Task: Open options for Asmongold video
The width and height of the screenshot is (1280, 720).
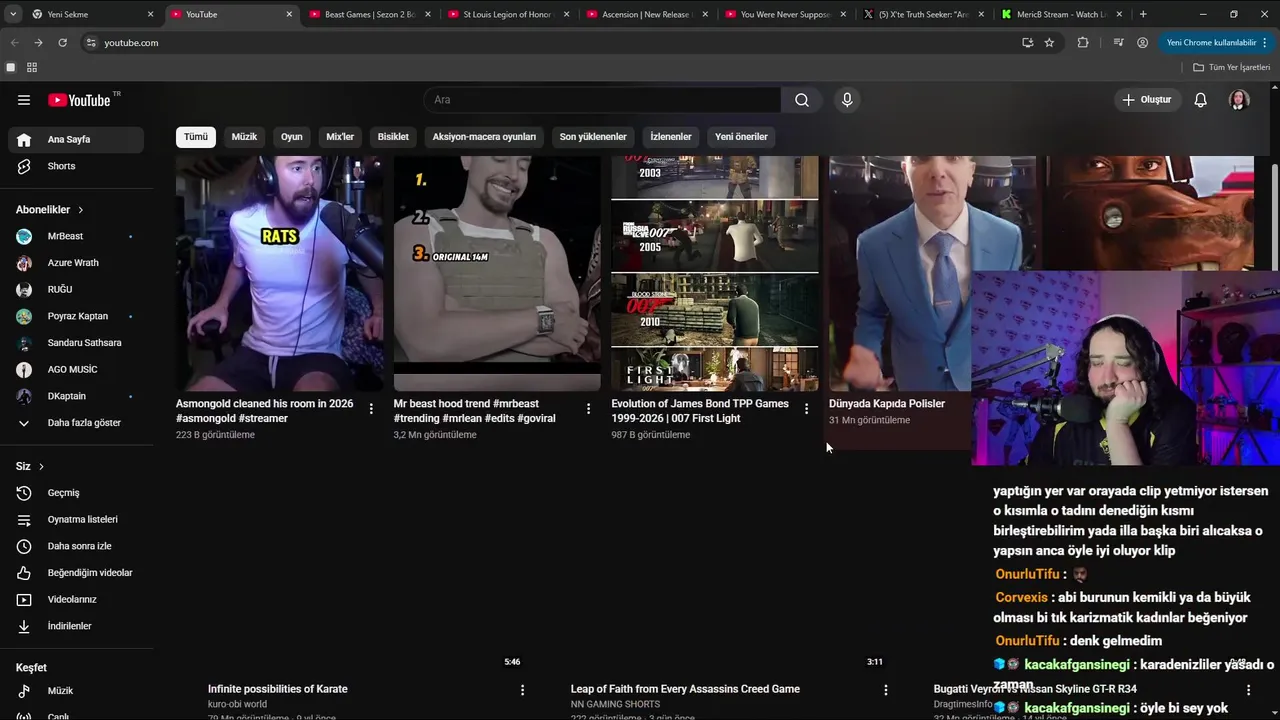Action: click(x=371, y=409)
